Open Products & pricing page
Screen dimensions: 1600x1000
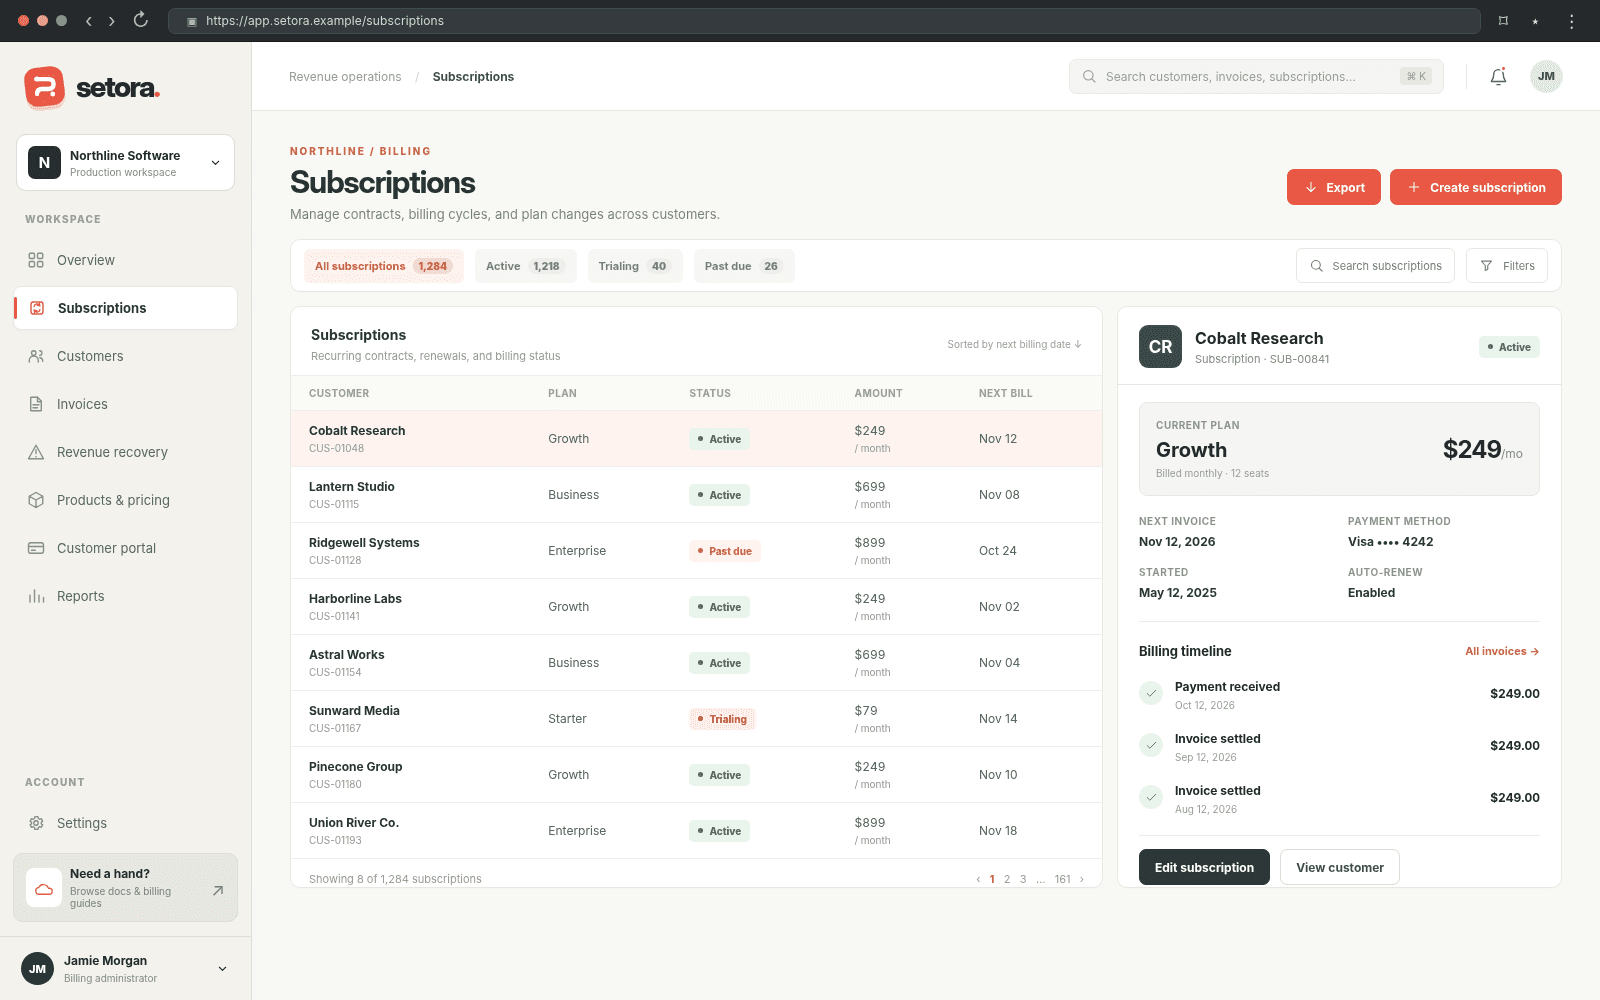pos(126,500)
